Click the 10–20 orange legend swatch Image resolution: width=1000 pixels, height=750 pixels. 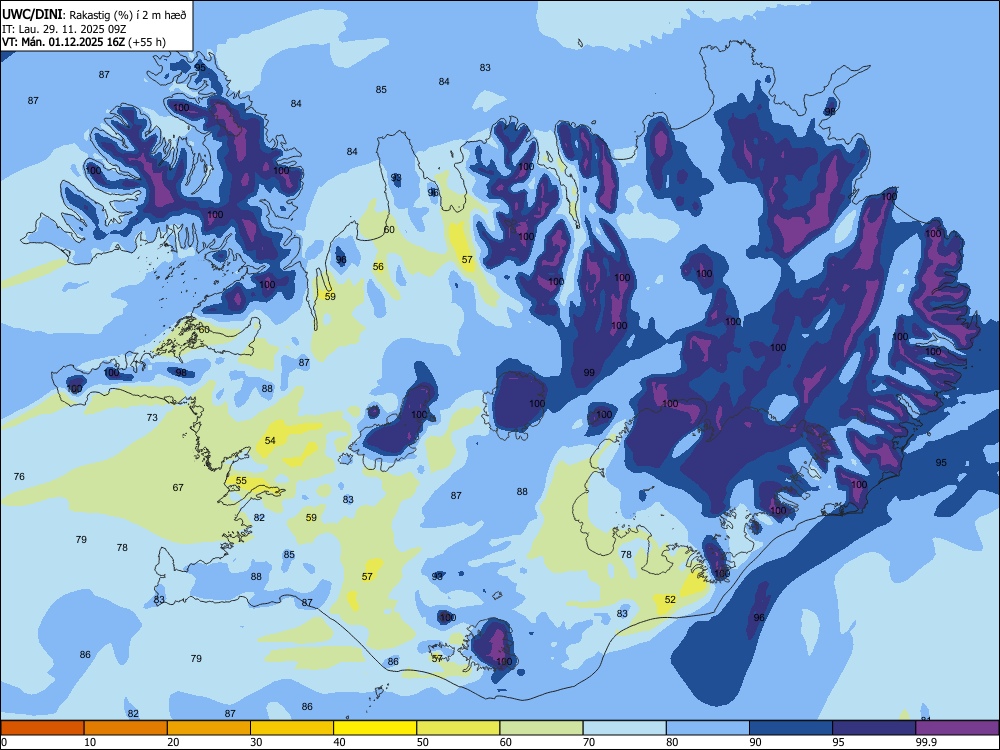(126, 728)
